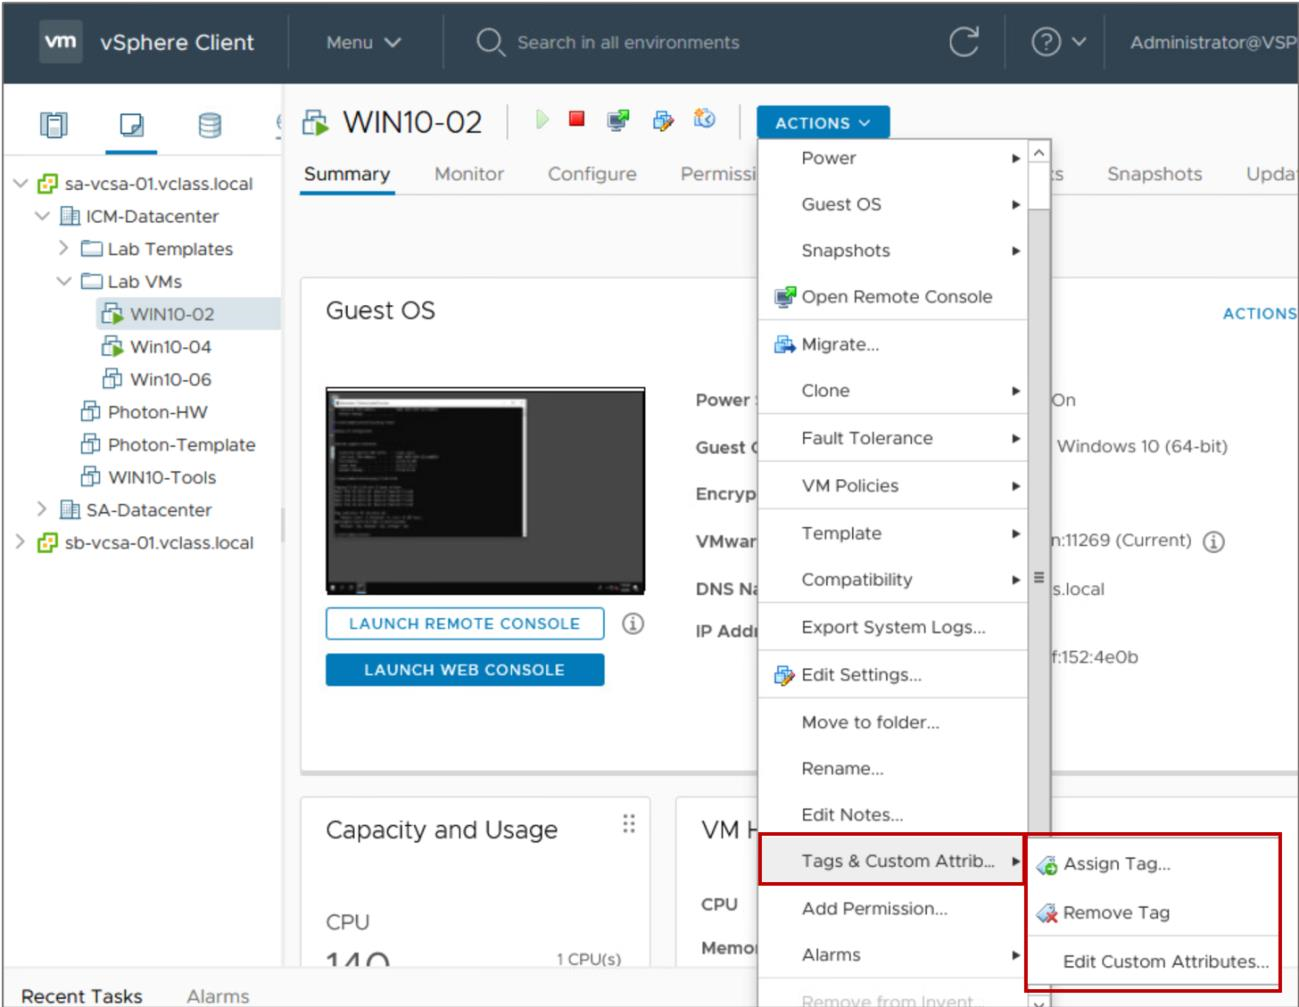Click the Migrate icon in Actions menu
The width and height of the screenshot is (1299, 1007).
click(x=785, y=344)
